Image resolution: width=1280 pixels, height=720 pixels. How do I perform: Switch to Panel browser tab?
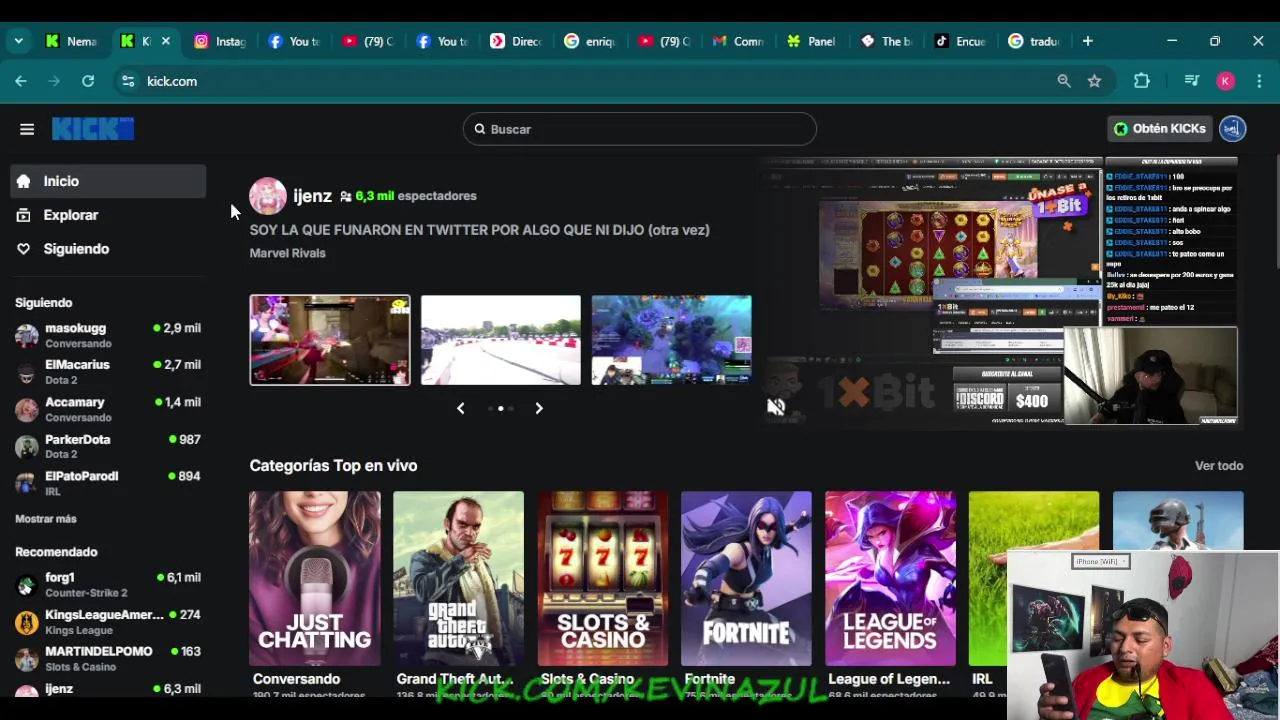[812, 41]
